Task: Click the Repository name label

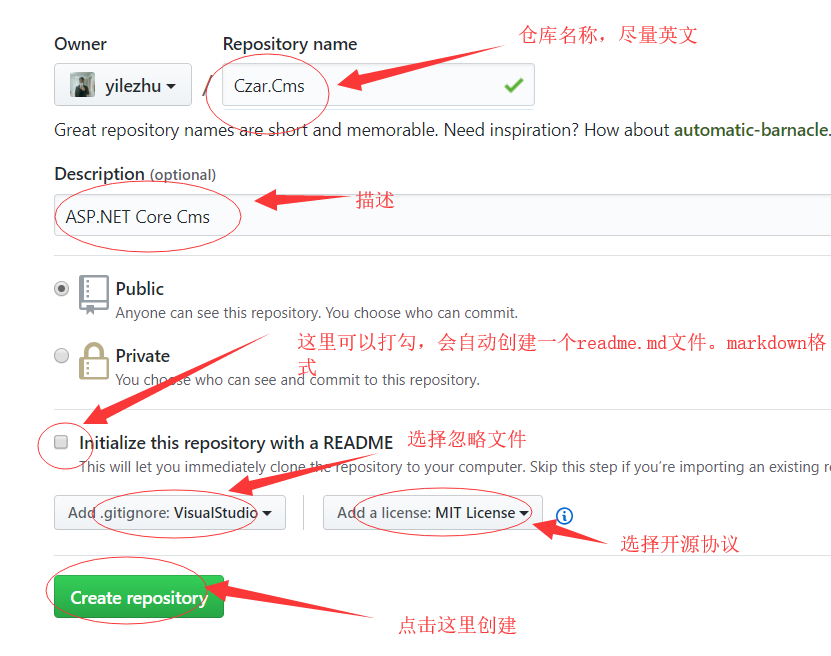Action: [290, 44]
